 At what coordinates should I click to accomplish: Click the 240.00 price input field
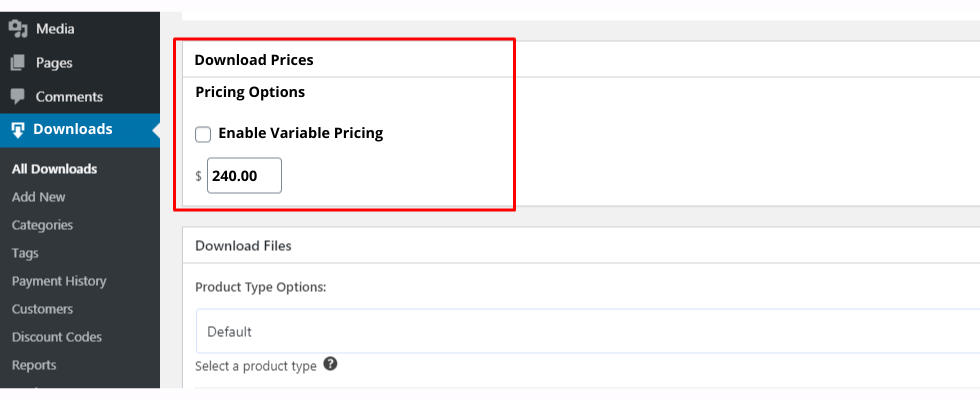(244, 176)
